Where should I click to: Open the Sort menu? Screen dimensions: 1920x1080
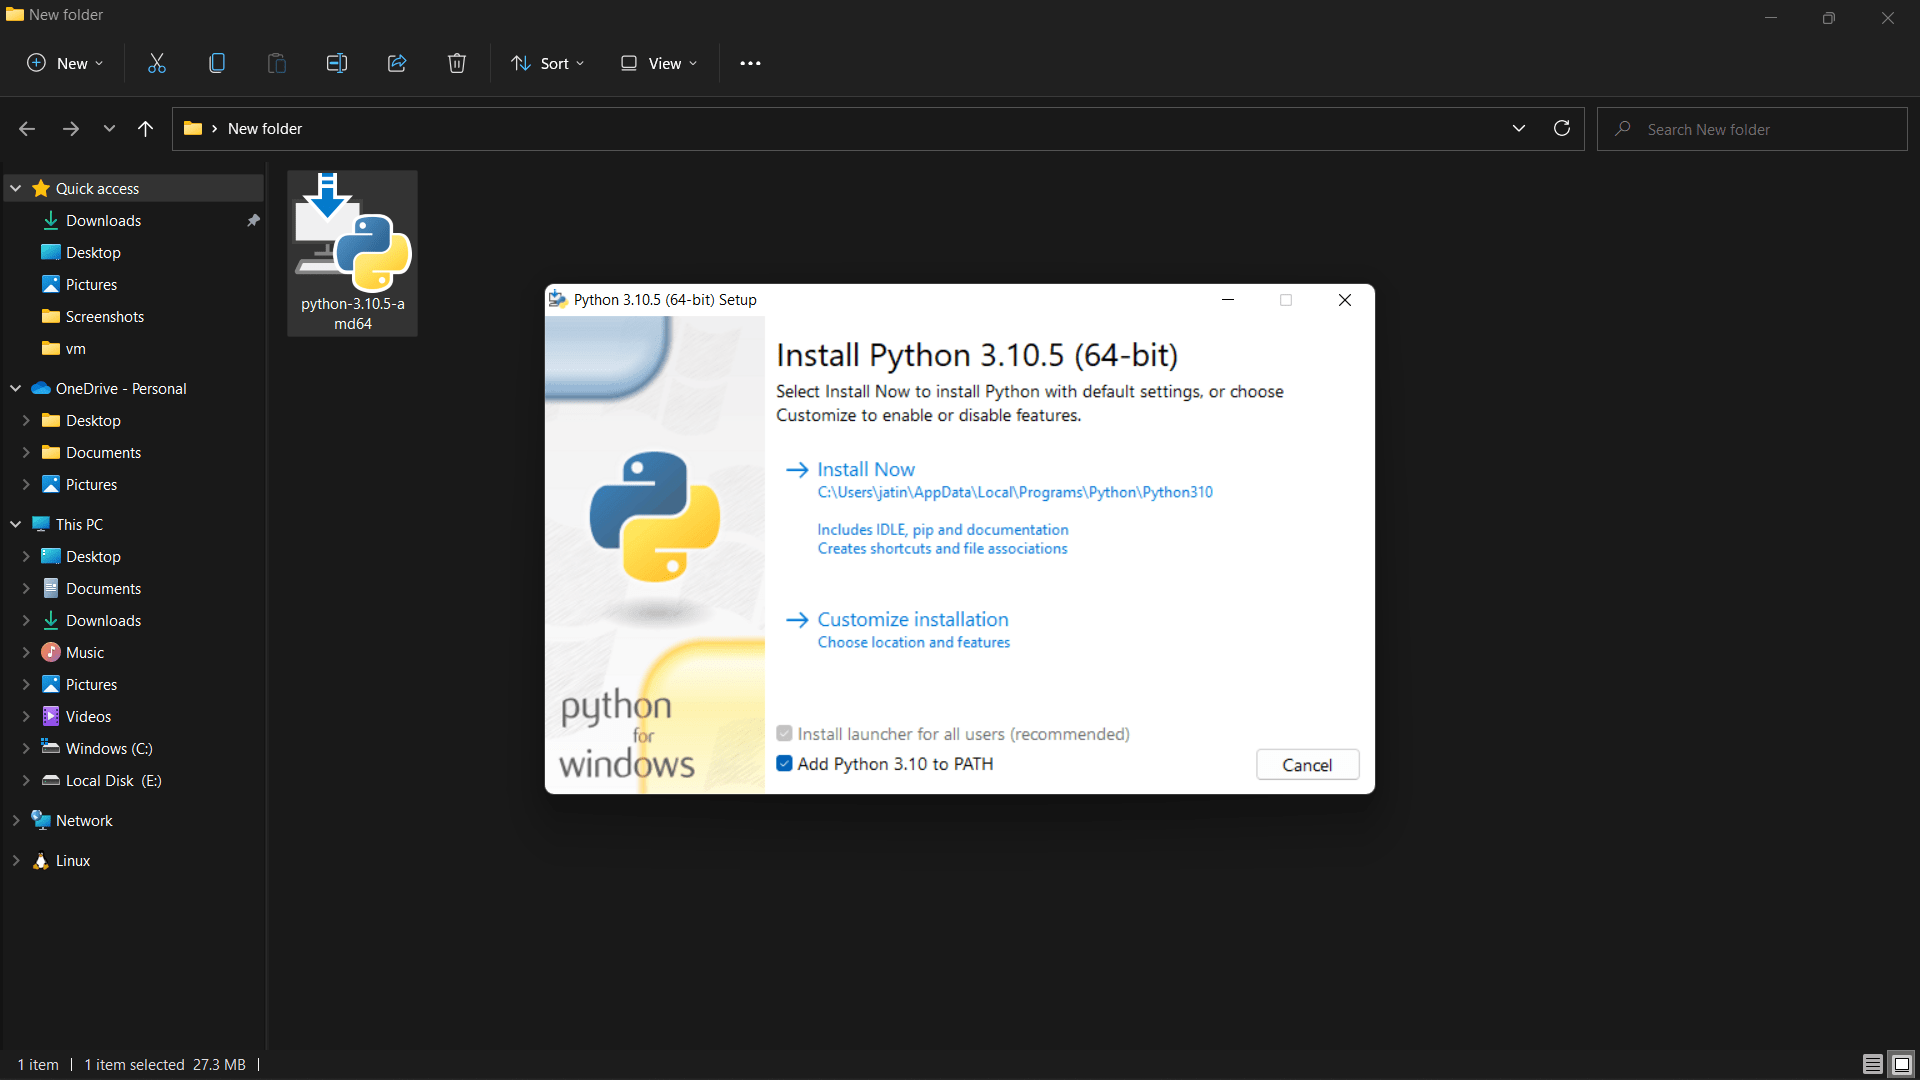click(x=548, y=63)
